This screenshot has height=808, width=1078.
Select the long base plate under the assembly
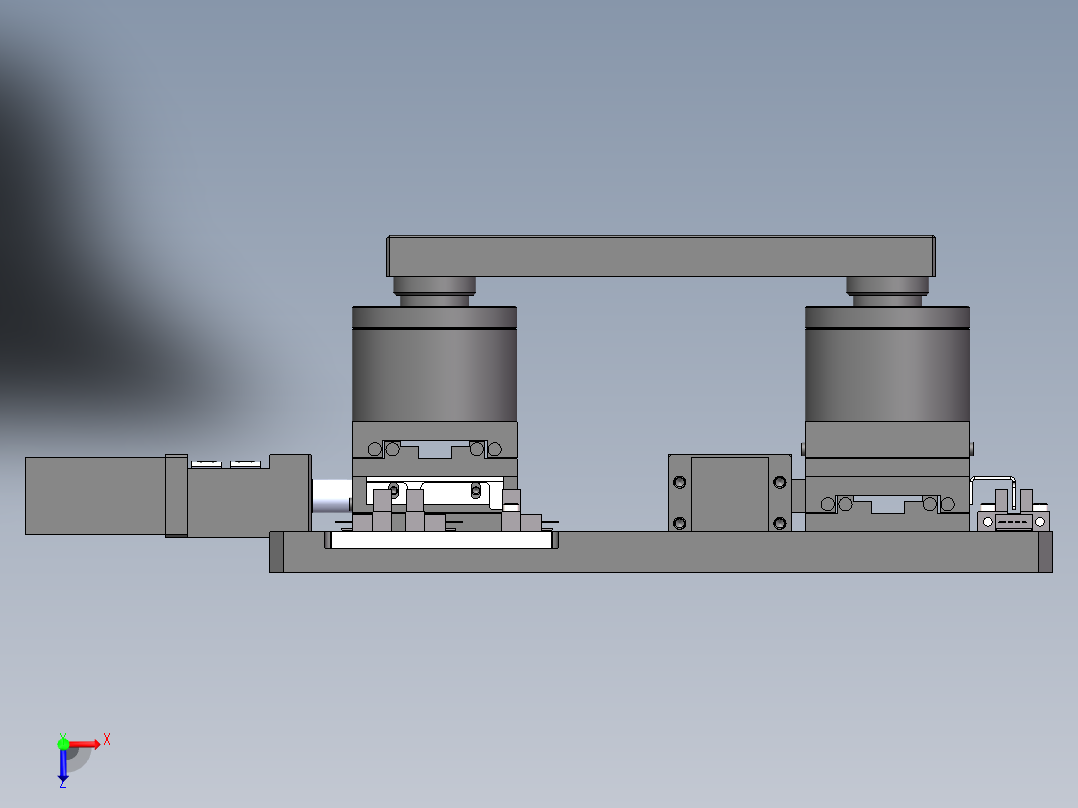(x=661, y=552)
